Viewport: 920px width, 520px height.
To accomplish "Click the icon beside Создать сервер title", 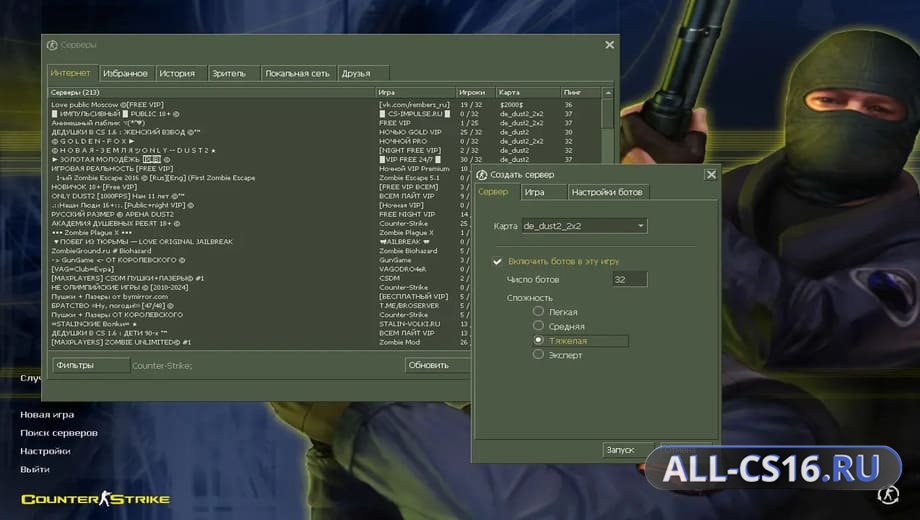I will [x=482, y=175].
